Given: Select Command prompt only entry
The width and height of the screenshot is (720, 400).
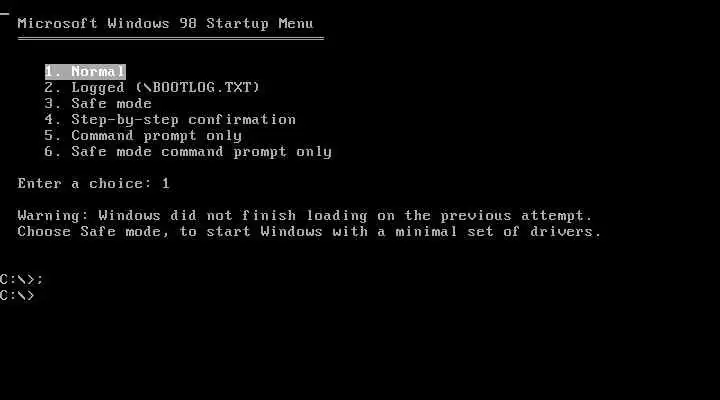Looking at the screenshot, I should point(143,135).
